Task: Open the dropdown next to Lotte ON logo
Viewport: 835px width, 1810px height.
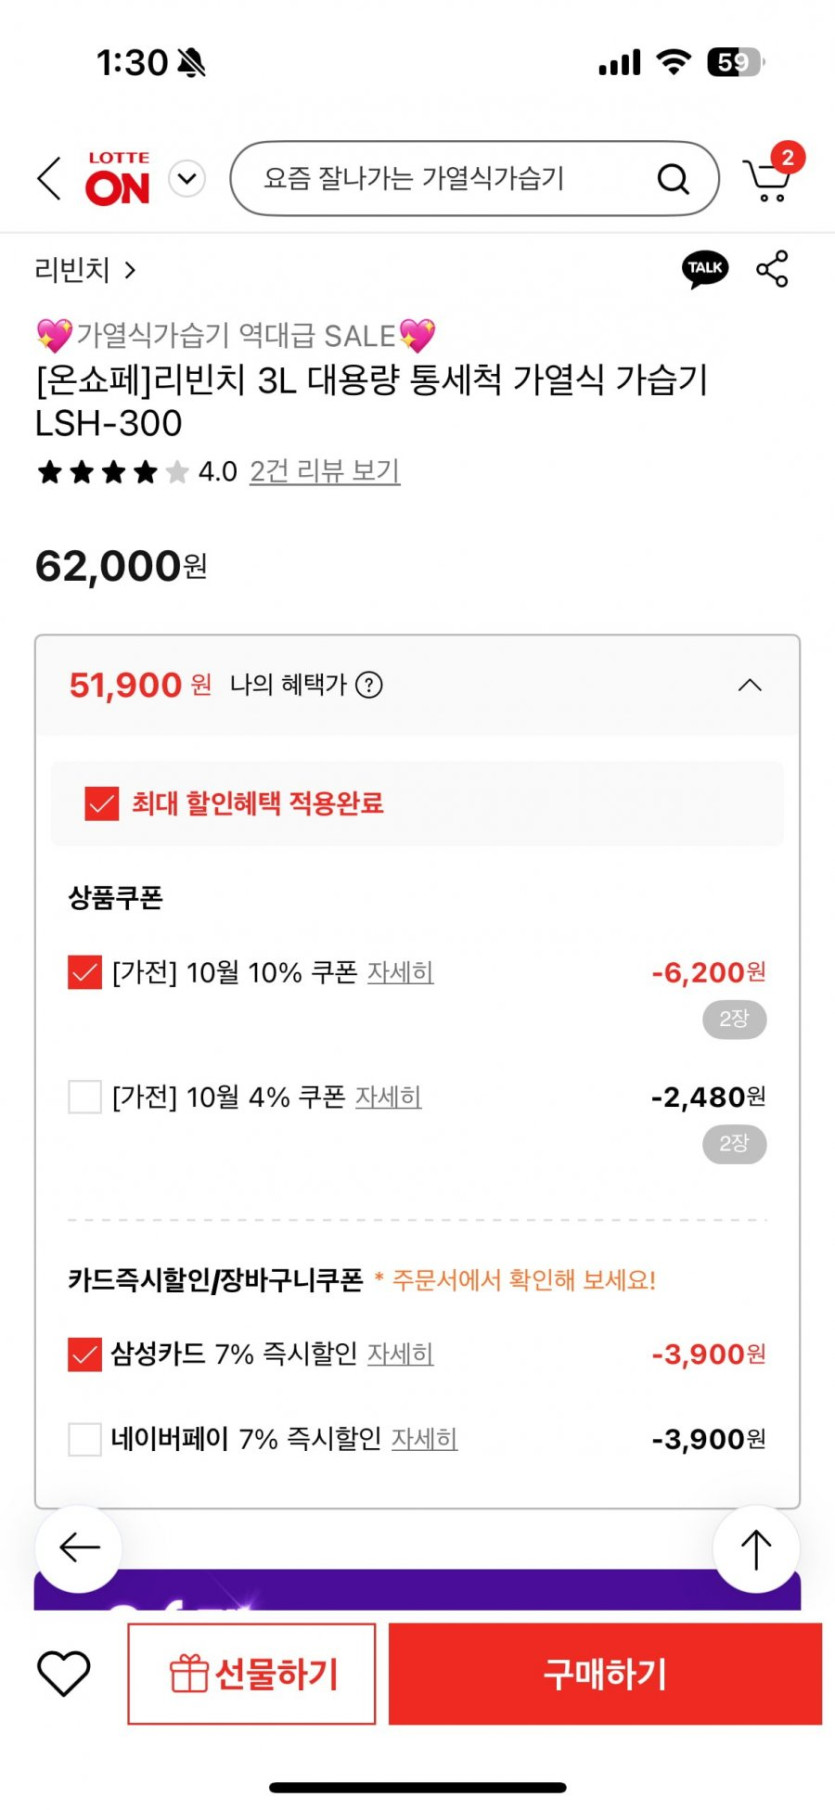Action: (187, 179)
